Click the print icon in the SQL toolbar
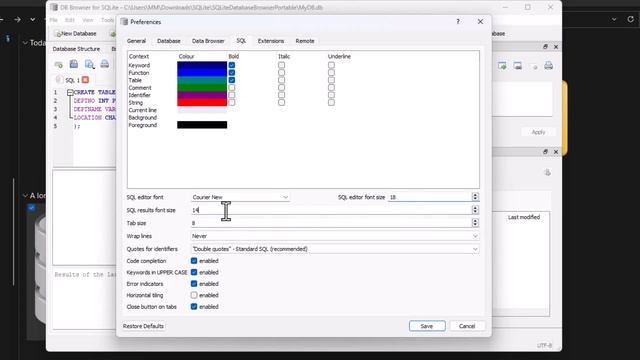 (x=105, y=64)
